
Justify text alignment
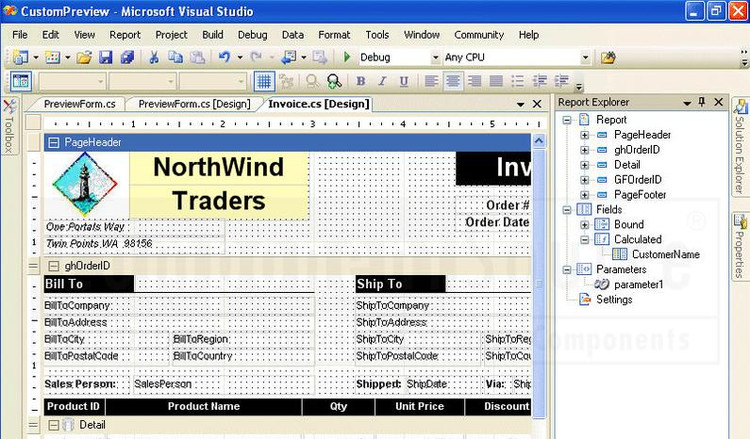coord(496,81)
